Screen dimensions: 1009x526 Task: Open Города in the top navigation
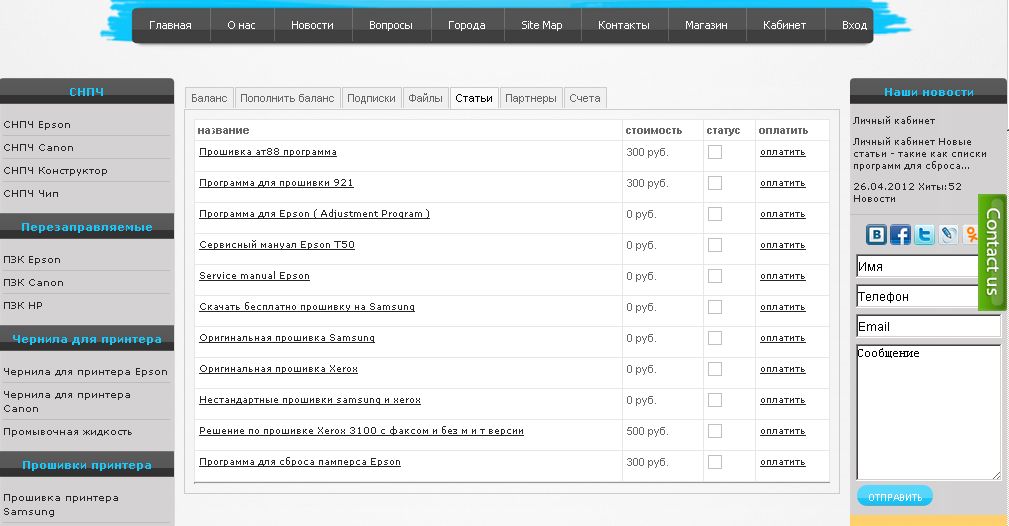pos(467,25)
